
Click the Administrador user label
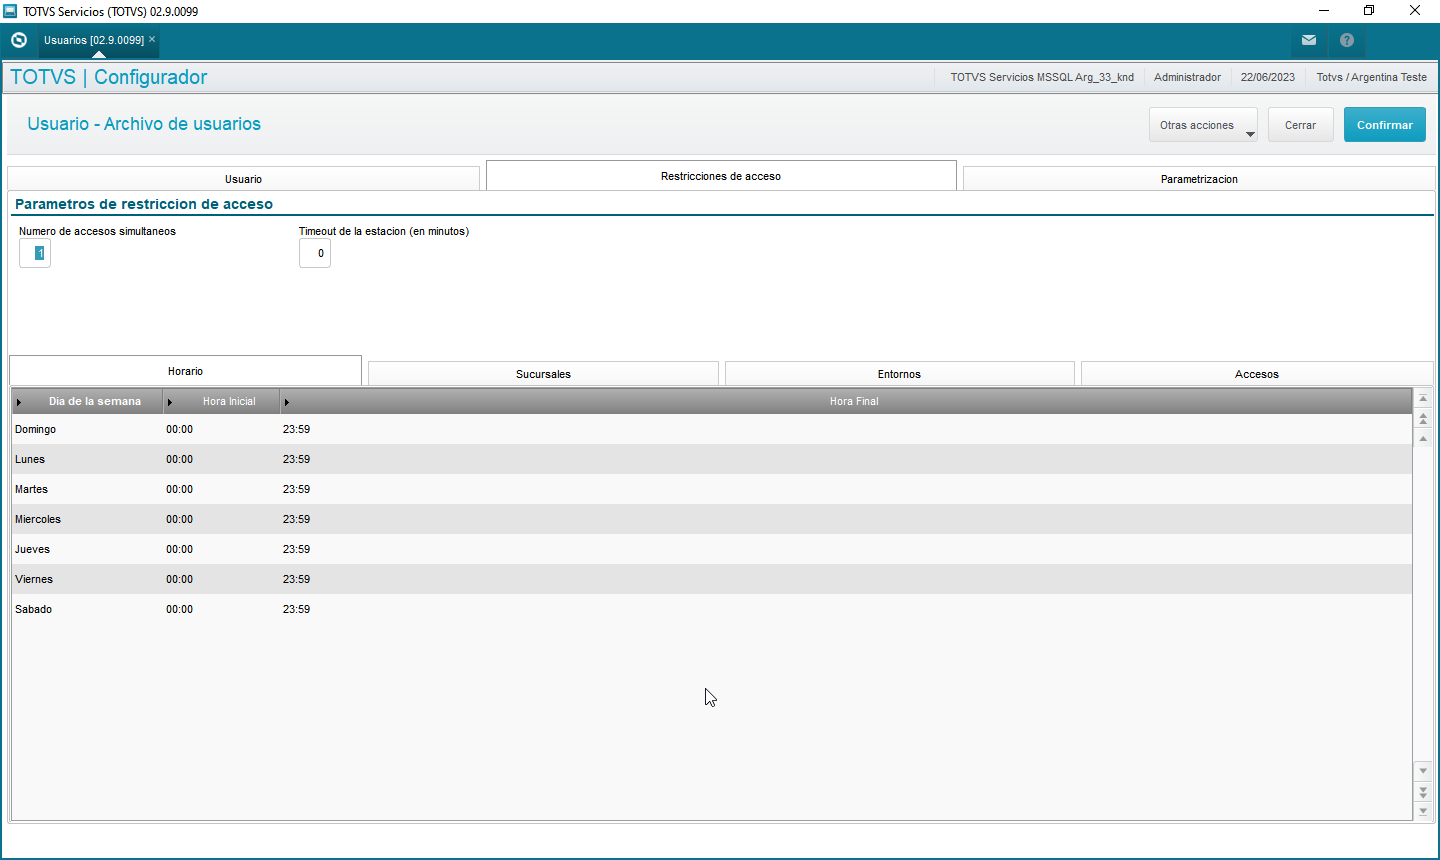pyautogui.click(x=1187, y=77)
